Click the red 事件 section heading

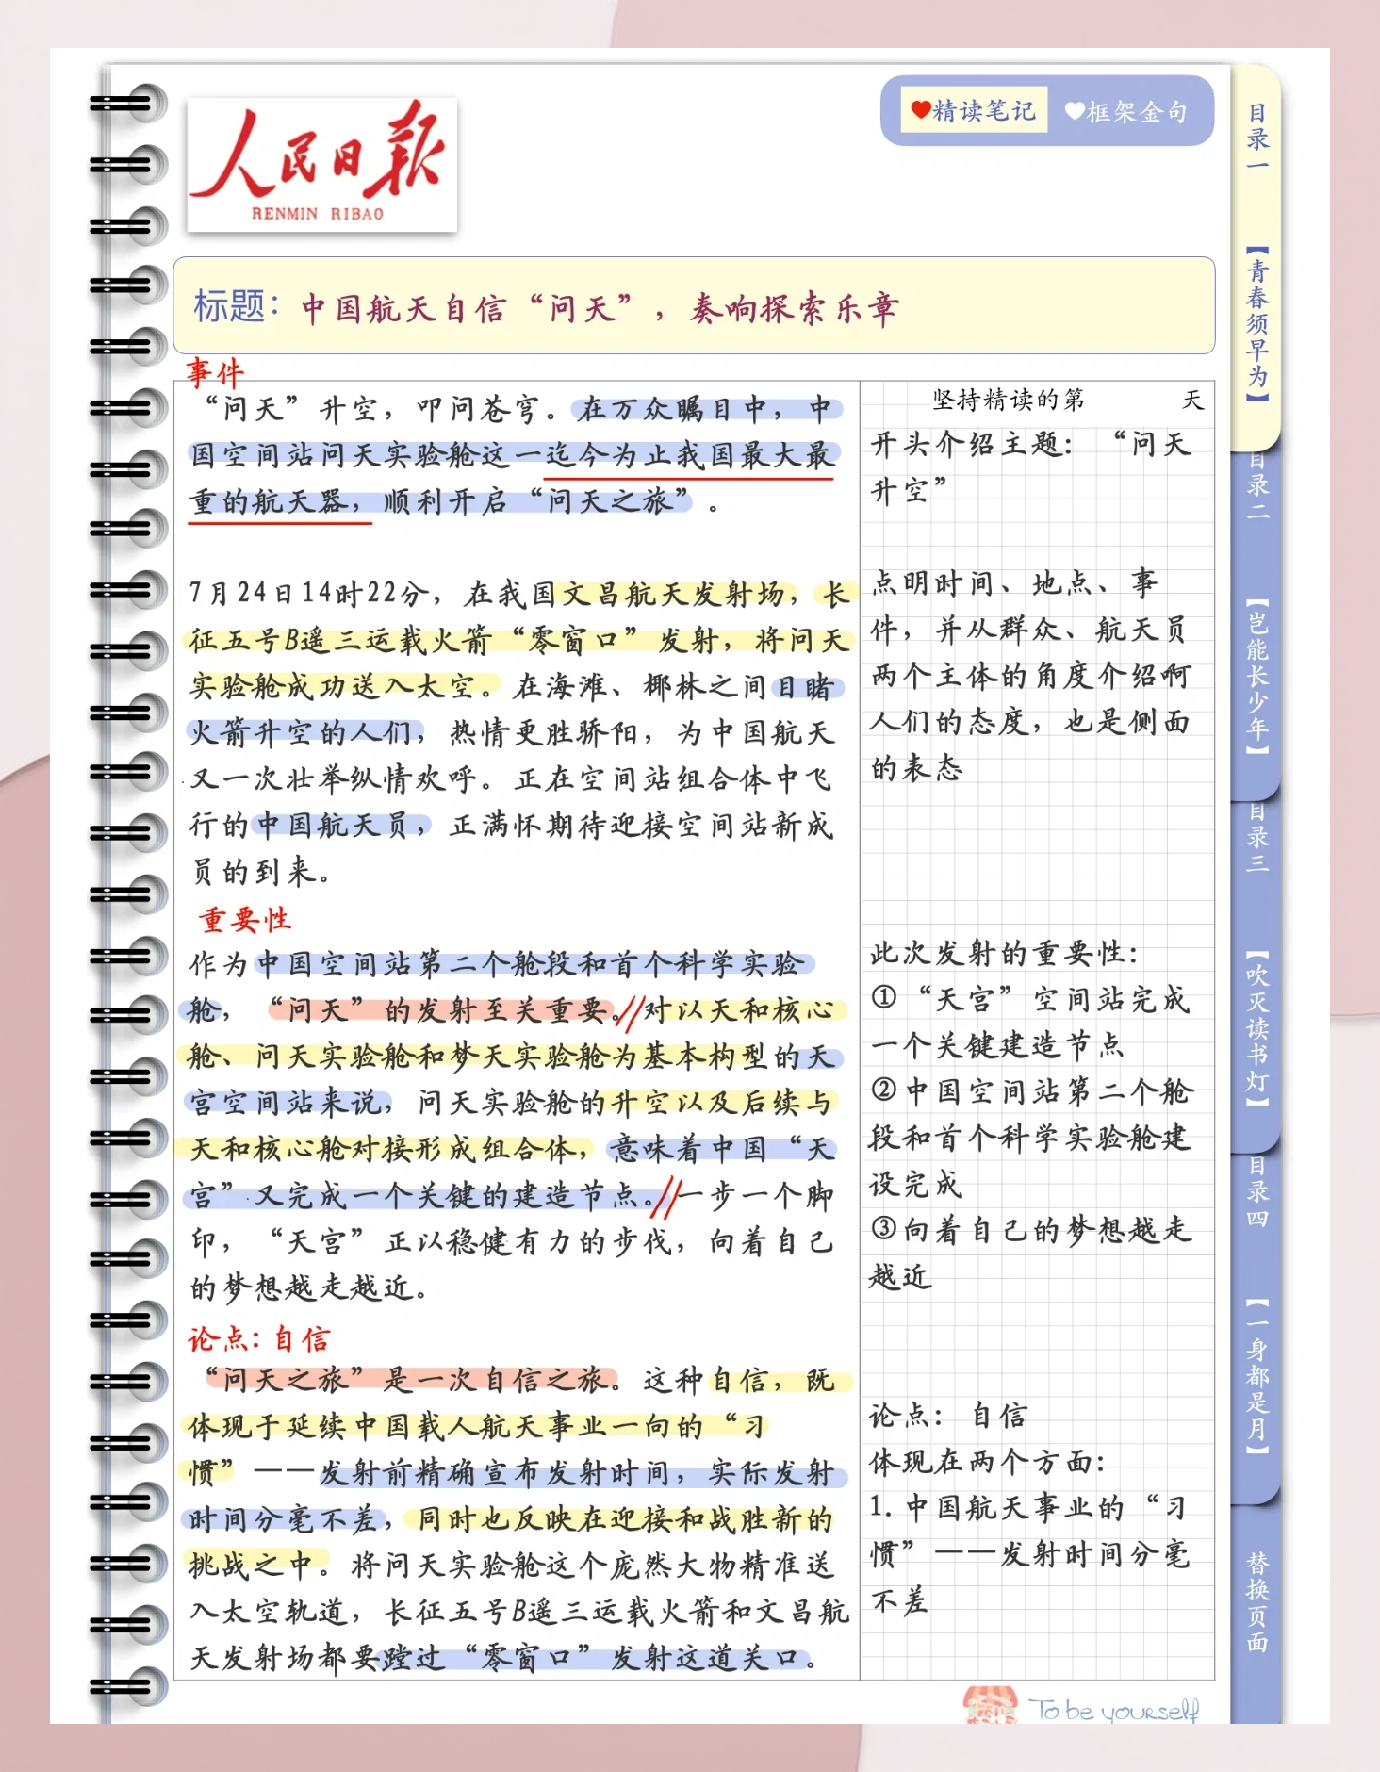click(x=215, y=373)
